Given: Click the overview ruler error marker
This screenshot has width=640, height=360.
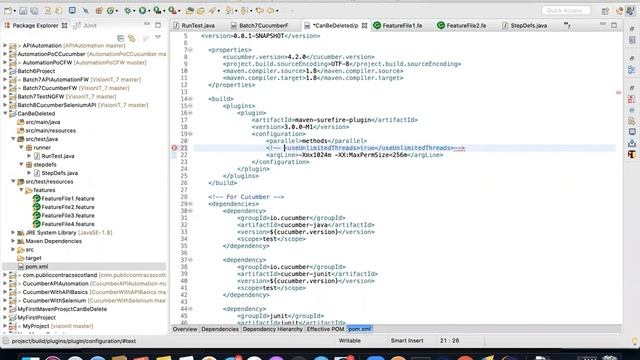Looking at the screenshot, I should [618, 93].
